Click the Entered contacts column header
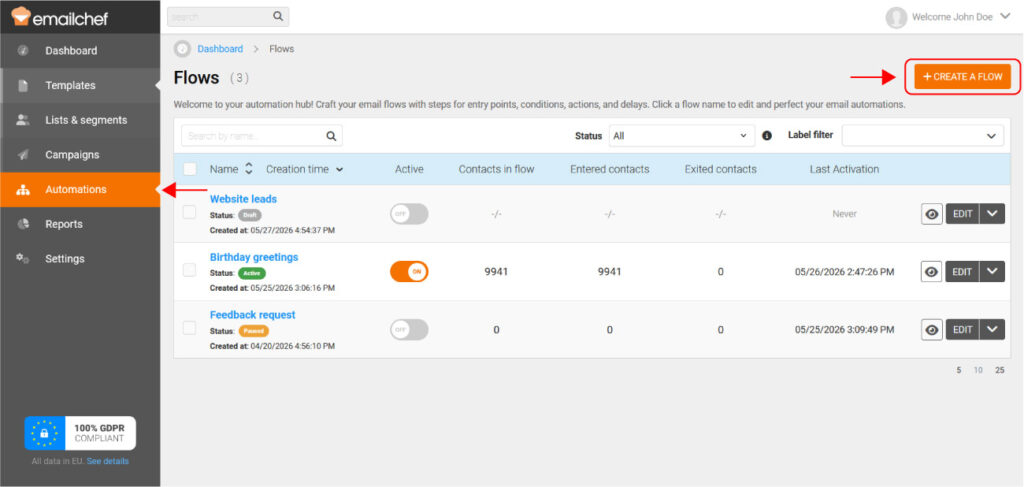This screenshot has width=1024, height=487. [x=609, y=169]
